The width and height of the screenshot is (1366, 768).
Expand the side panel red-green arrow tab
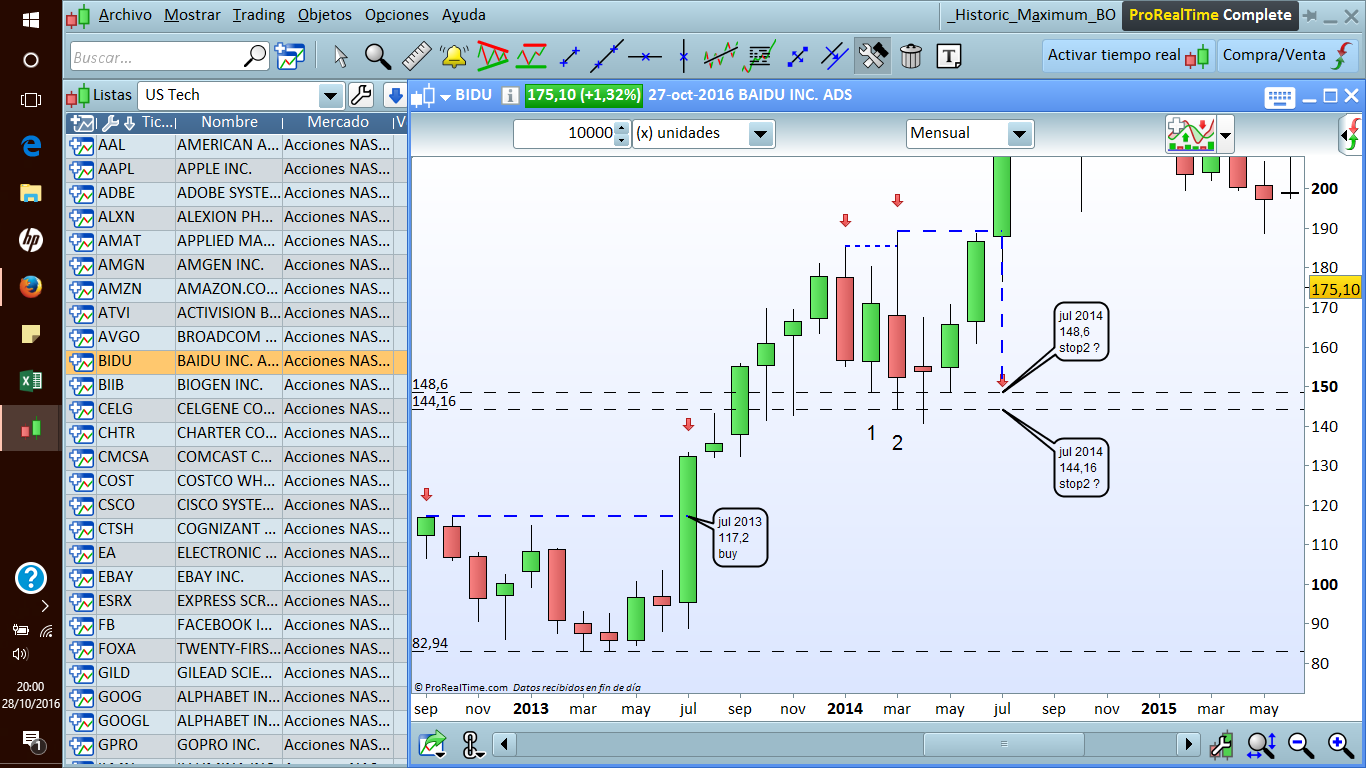(x=1352, y=135)
